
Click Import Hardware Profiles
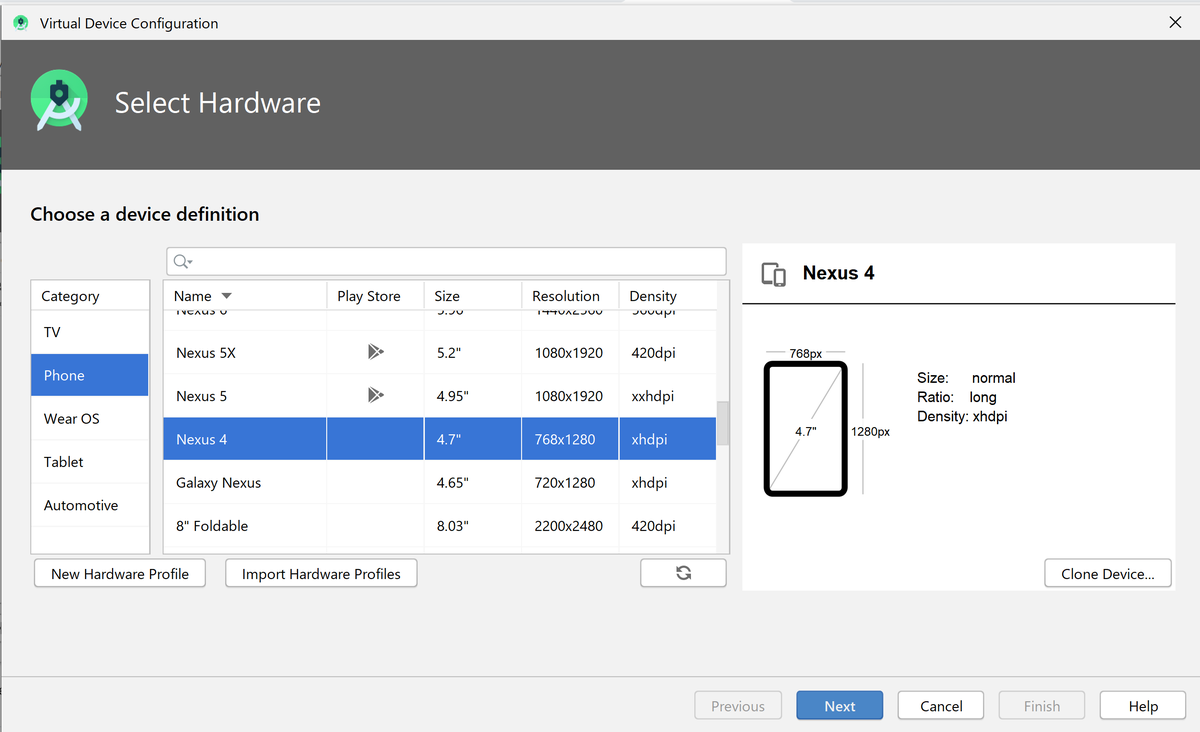321,573
